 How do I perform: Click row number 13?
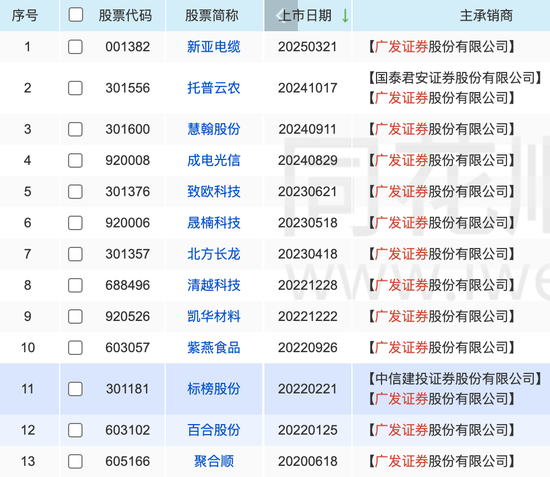28,462
